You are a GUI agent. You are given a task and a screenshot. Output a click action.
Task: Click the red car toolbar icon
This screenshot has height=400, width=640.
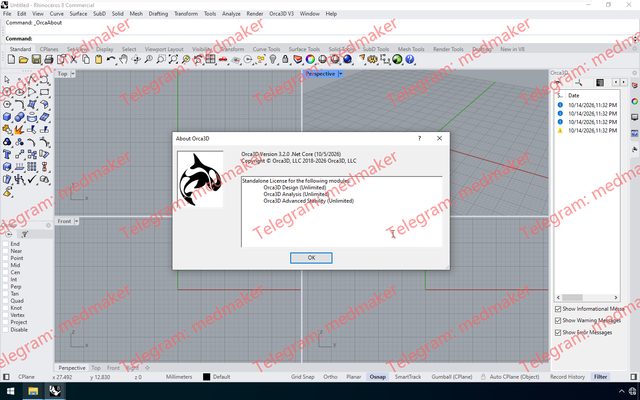coord(223,60)
